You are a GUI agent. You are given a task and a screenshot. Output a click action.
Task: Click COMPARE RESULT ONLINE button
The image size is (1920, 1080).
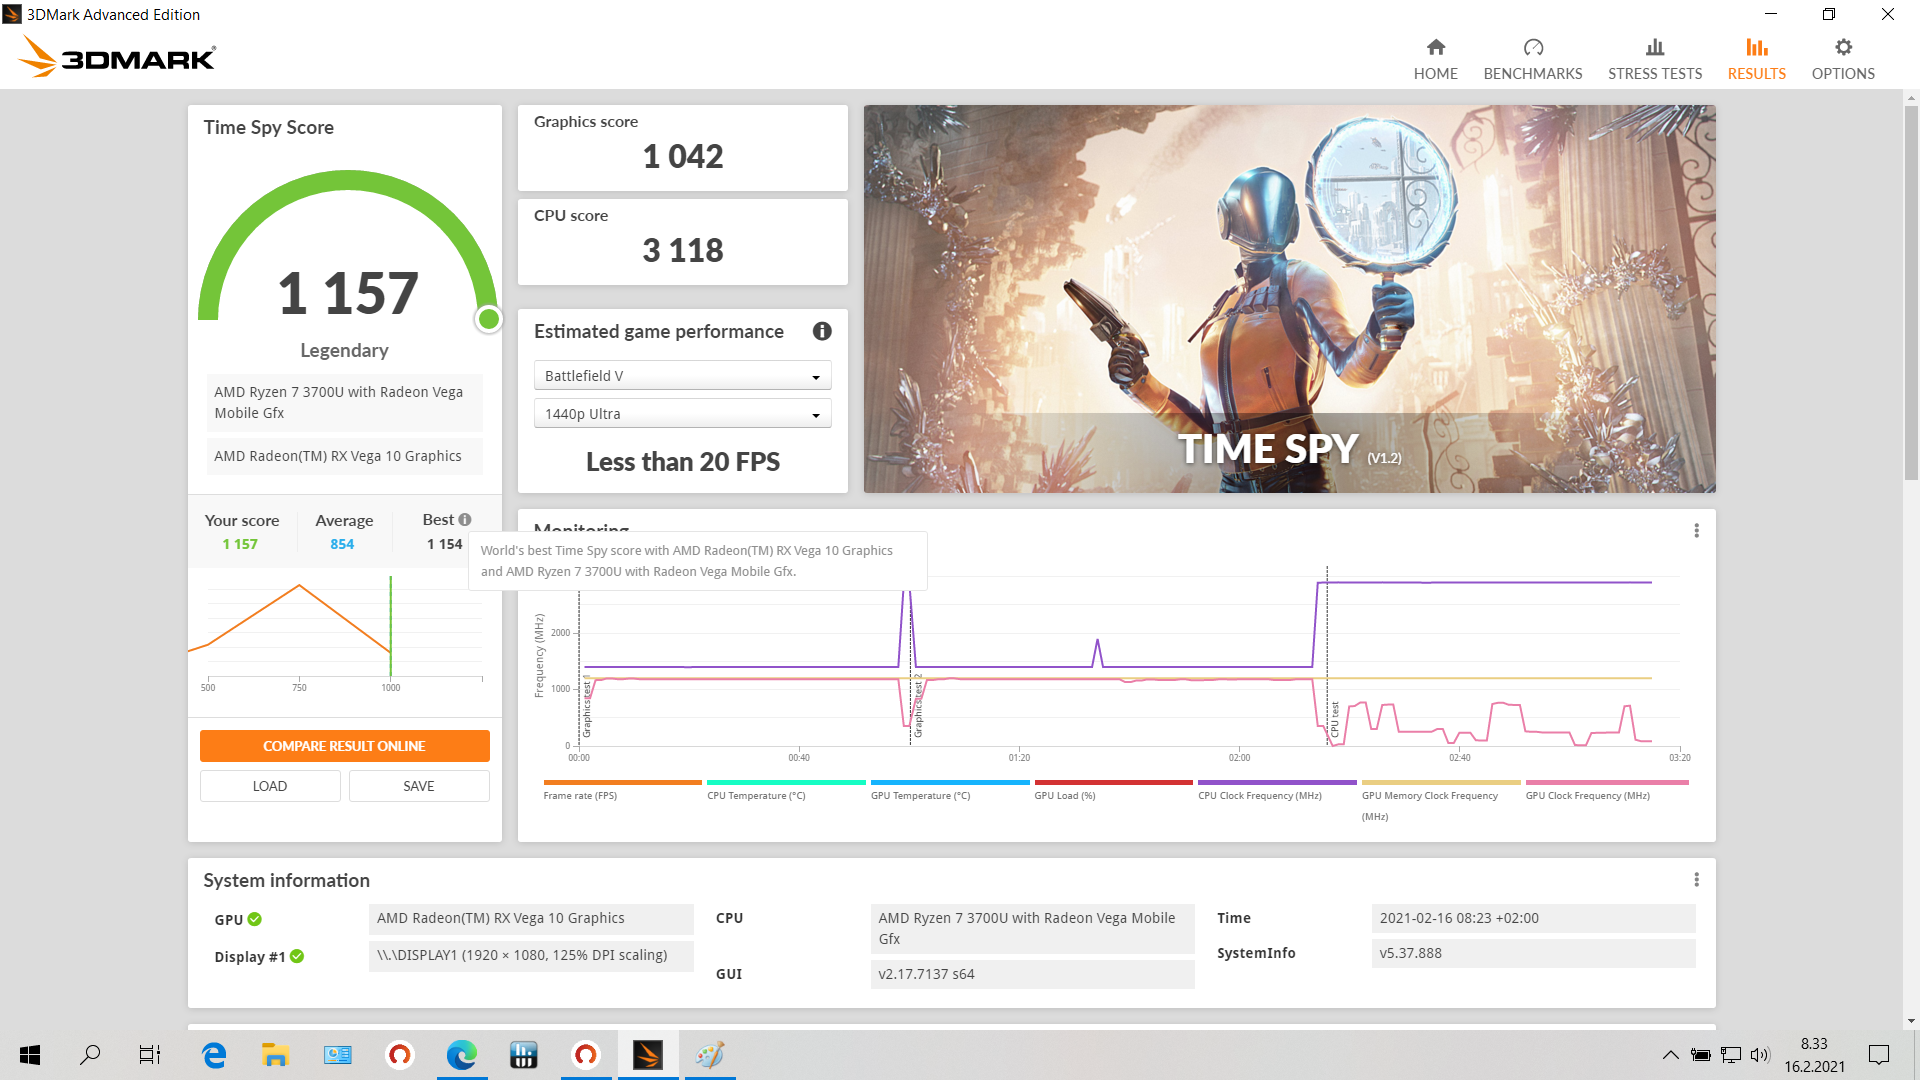click(x=344, y=746)
